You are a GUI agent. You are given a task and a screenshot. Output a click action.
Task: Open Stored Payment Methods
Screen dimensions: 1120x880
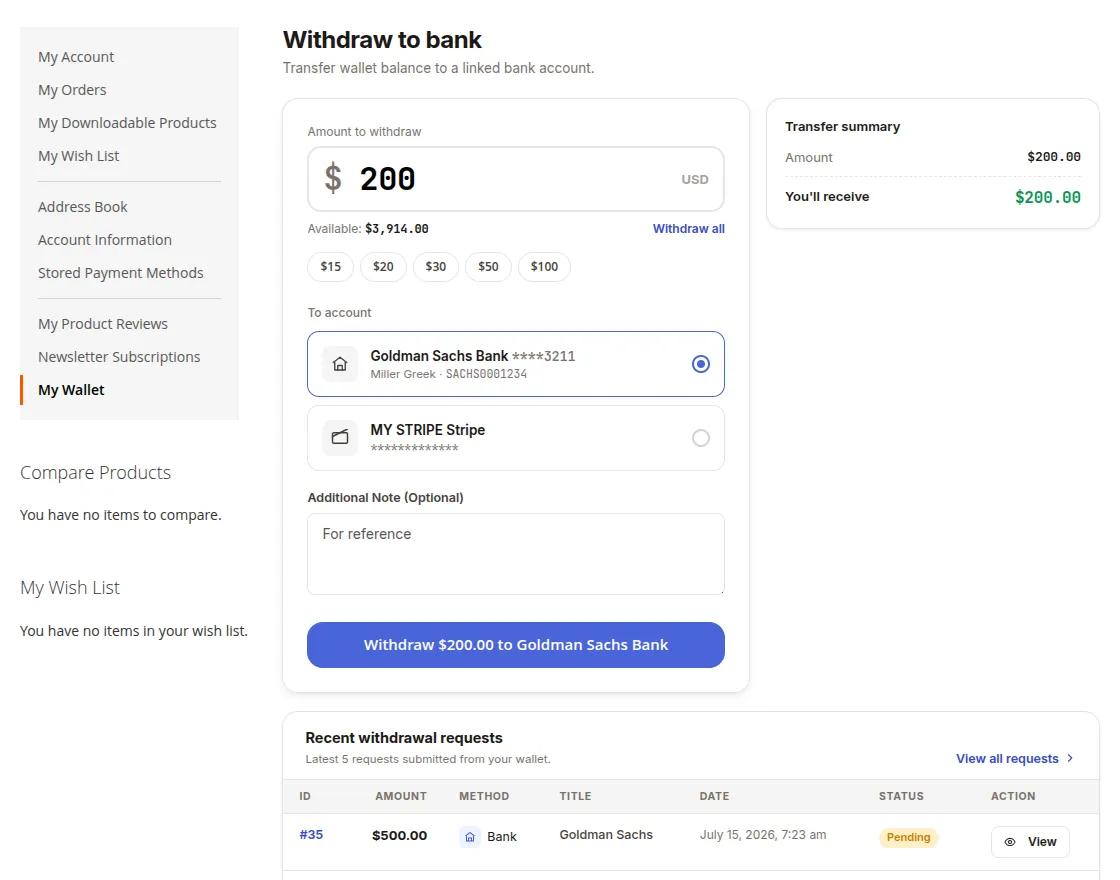pyautogui.click(x=121, y=273)
